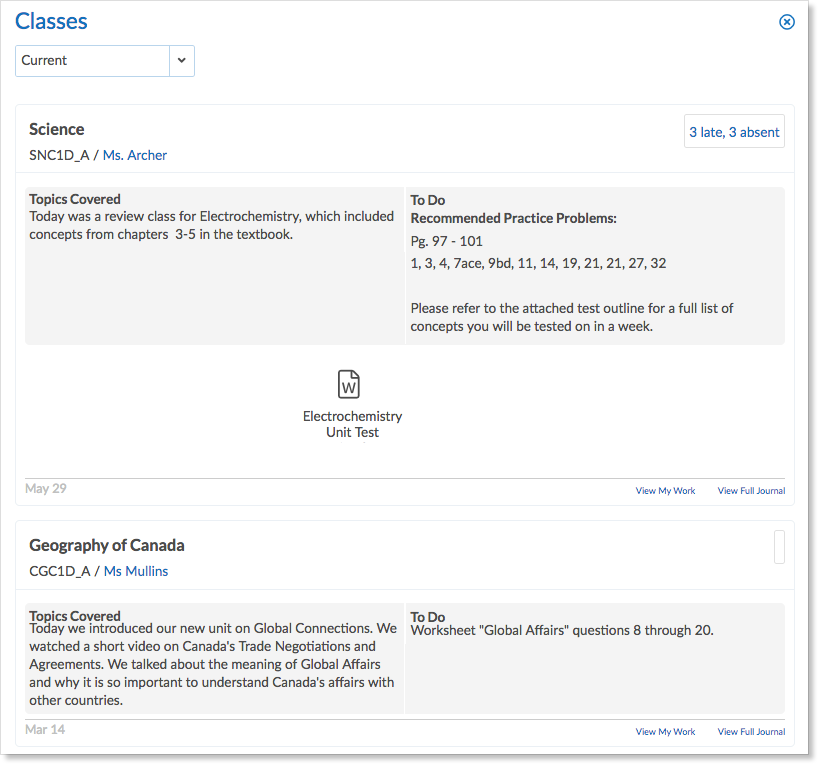Select the Science class title
Viewport: 819px width, 765px height.
(x=56, y=129)
